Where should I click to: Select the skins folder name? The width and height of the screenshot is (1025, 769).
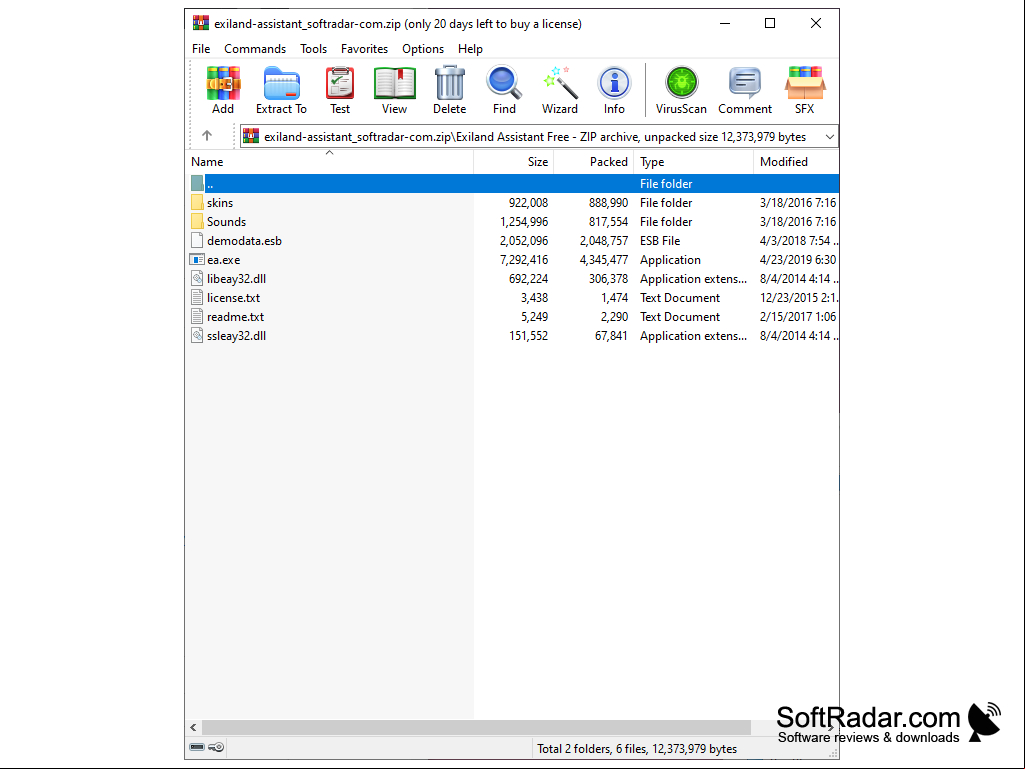pos(220,203)
